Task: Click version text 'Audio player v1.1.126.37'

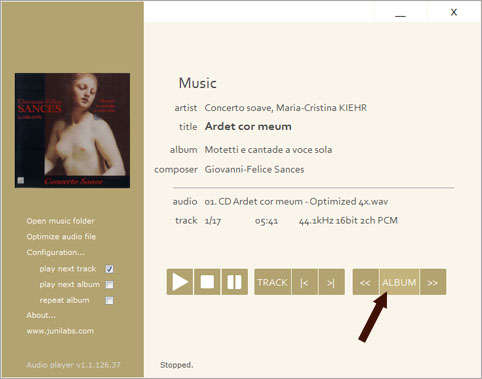Action: (x=73, y=365)
